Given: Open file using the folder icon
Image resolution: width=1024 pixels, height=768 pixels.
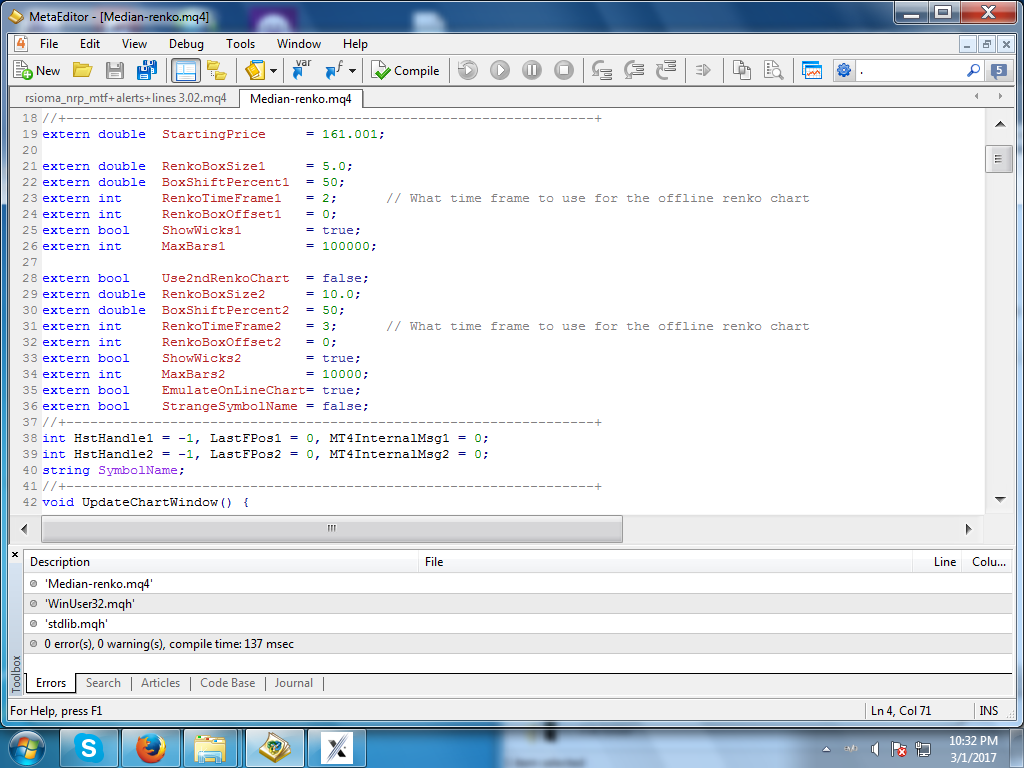Looking at the screenshot, I should coord(83,71).
